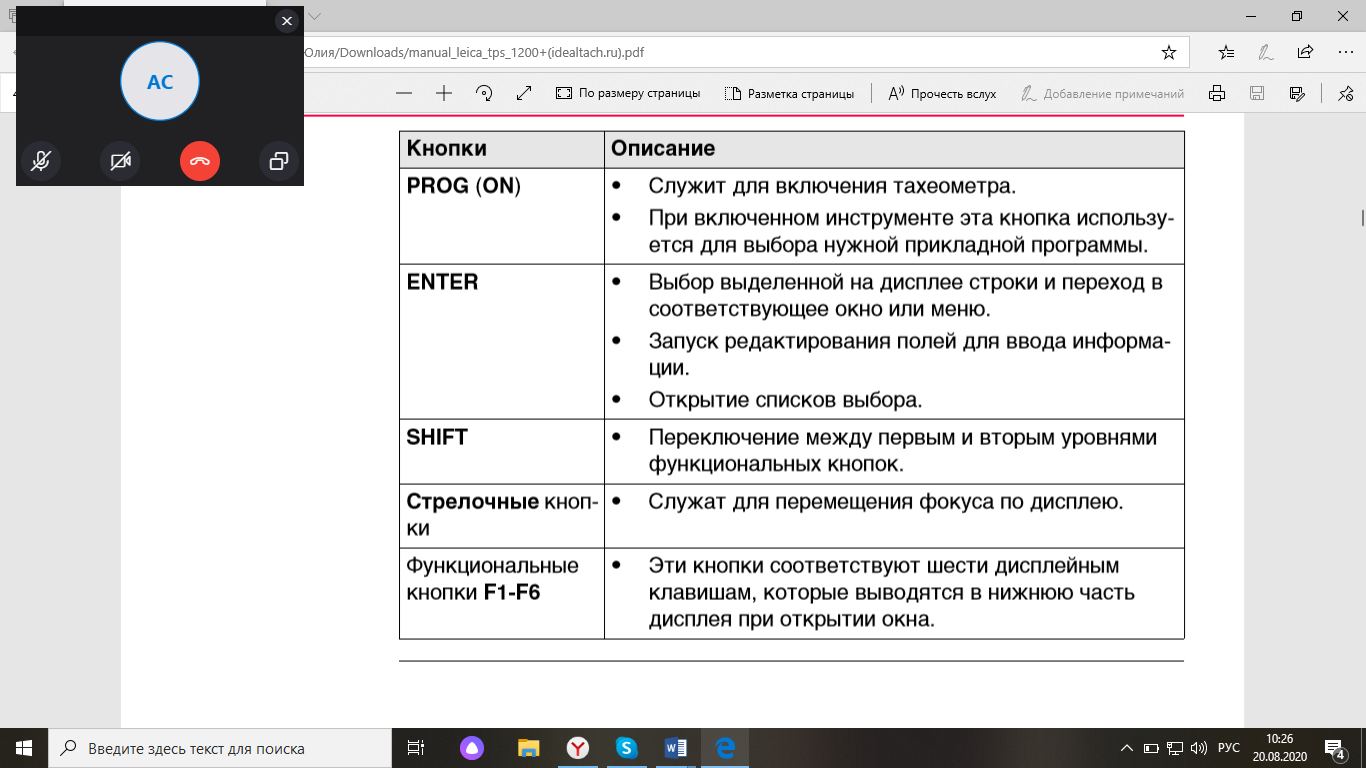Open File Explorer from the taskbar
Screen dimensions: 1366x768
pos(528,748)
